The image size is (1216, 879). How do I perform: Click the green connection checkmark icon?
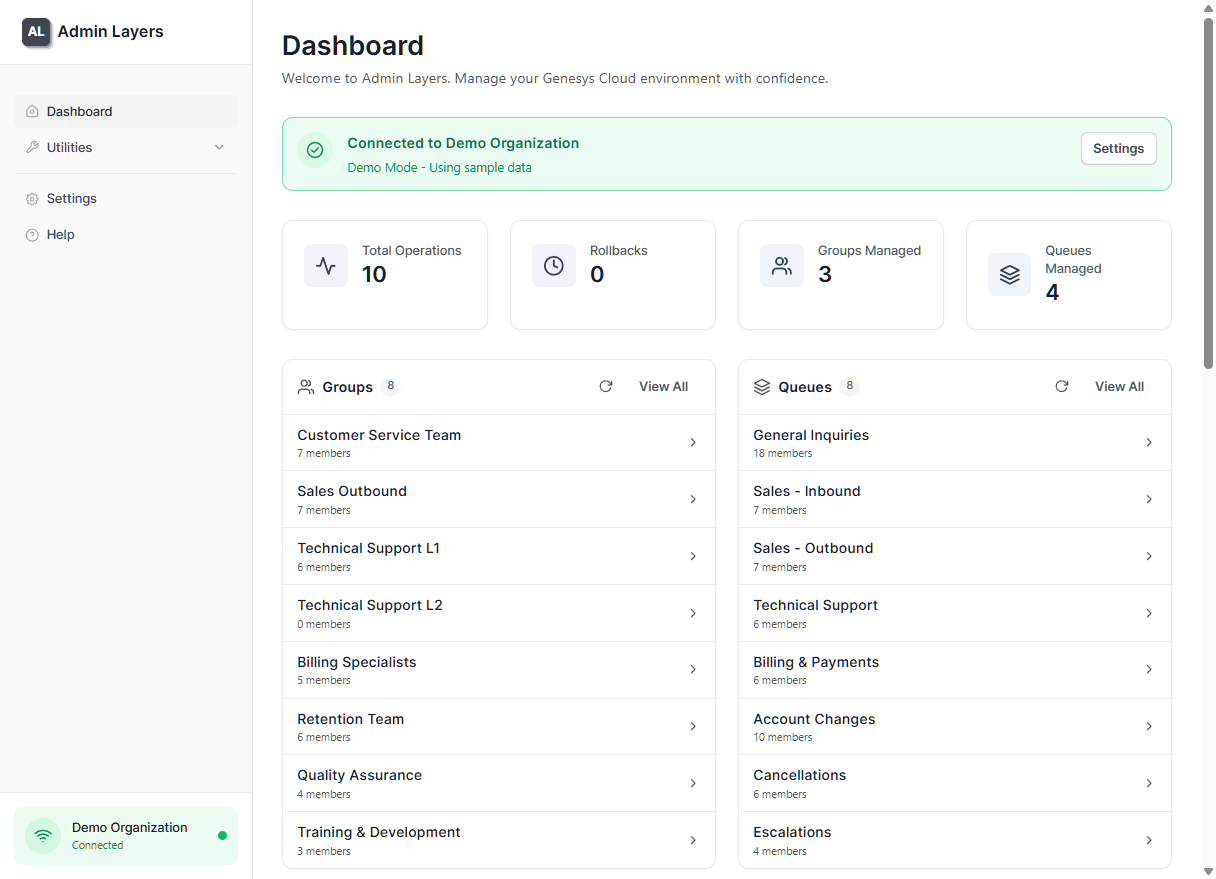tap(315, 149)
